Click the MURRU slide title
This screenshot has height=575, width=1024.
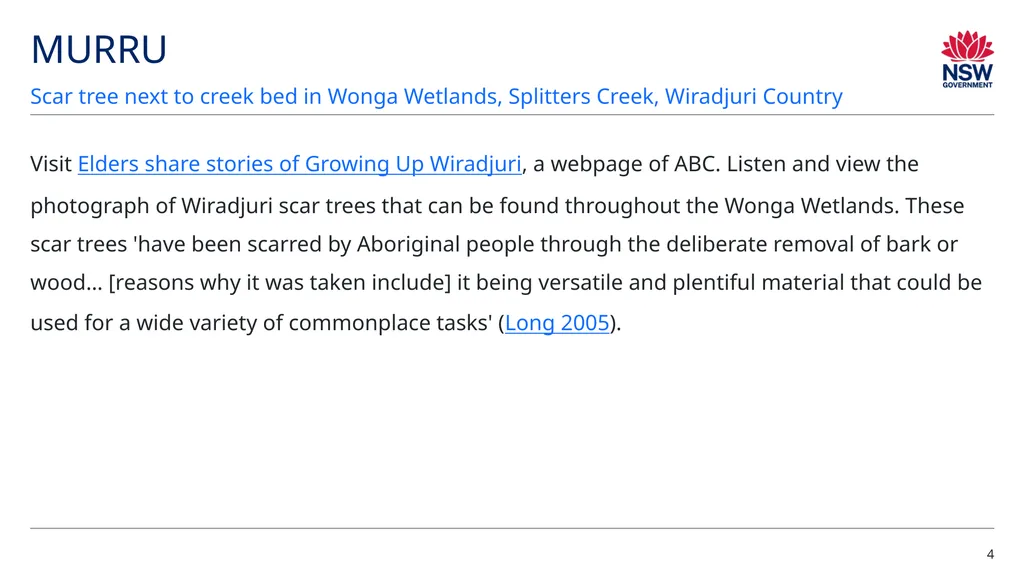click(99, 50)
